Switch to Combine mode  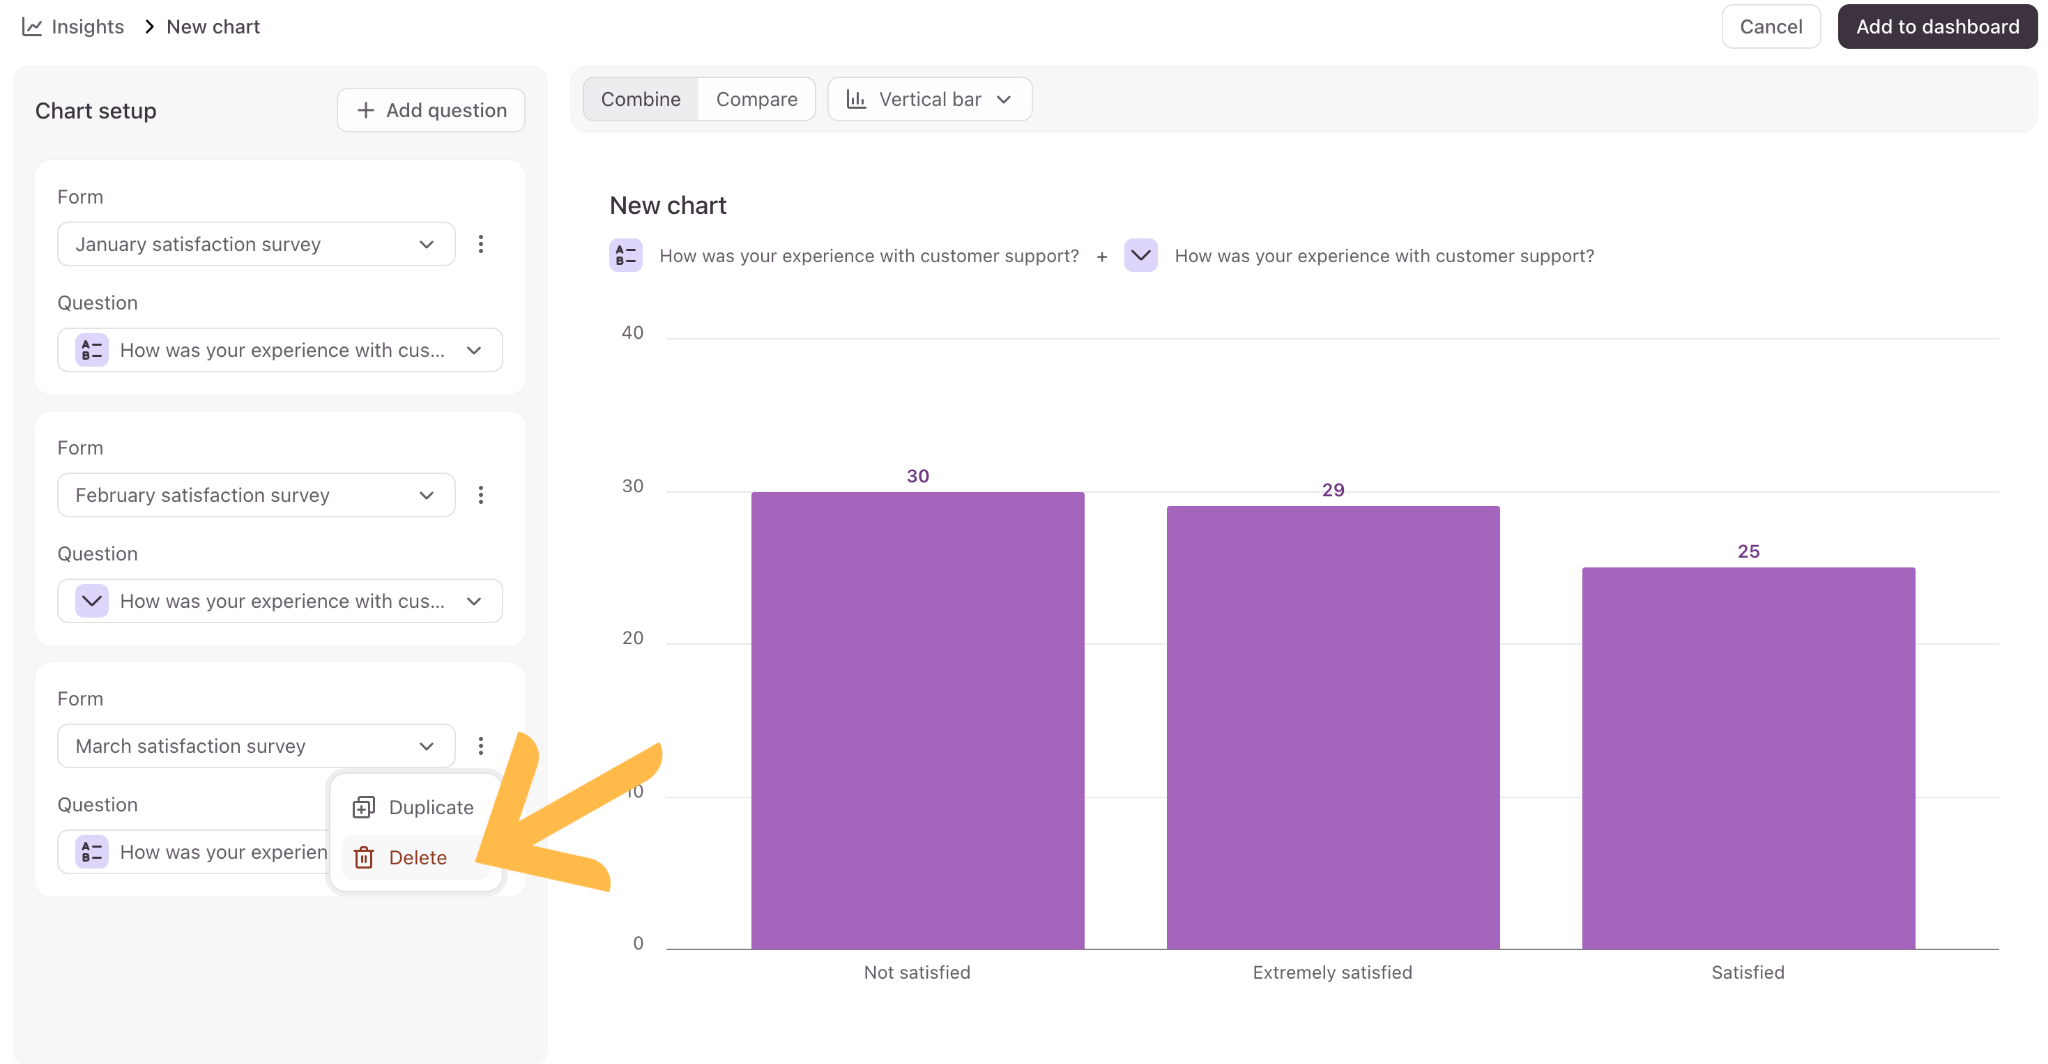point(641,99)
